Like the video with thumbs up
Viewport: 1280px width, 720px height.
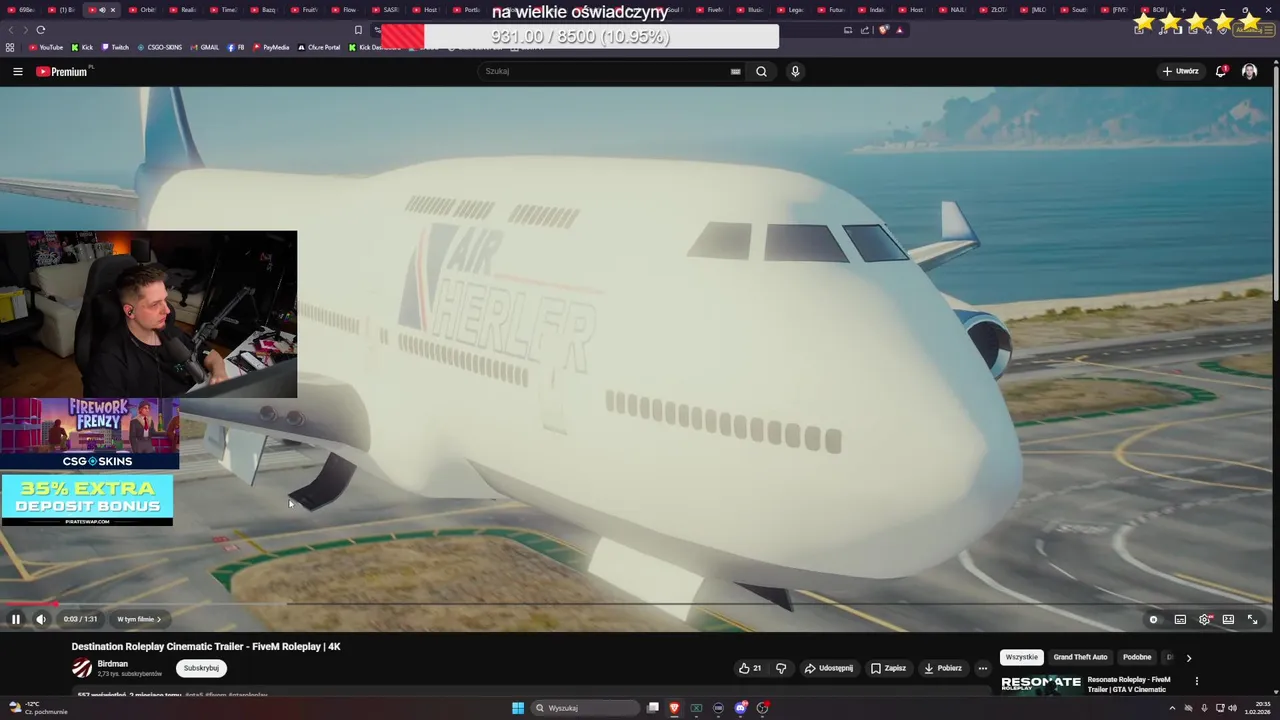click(x=750, y=668)
